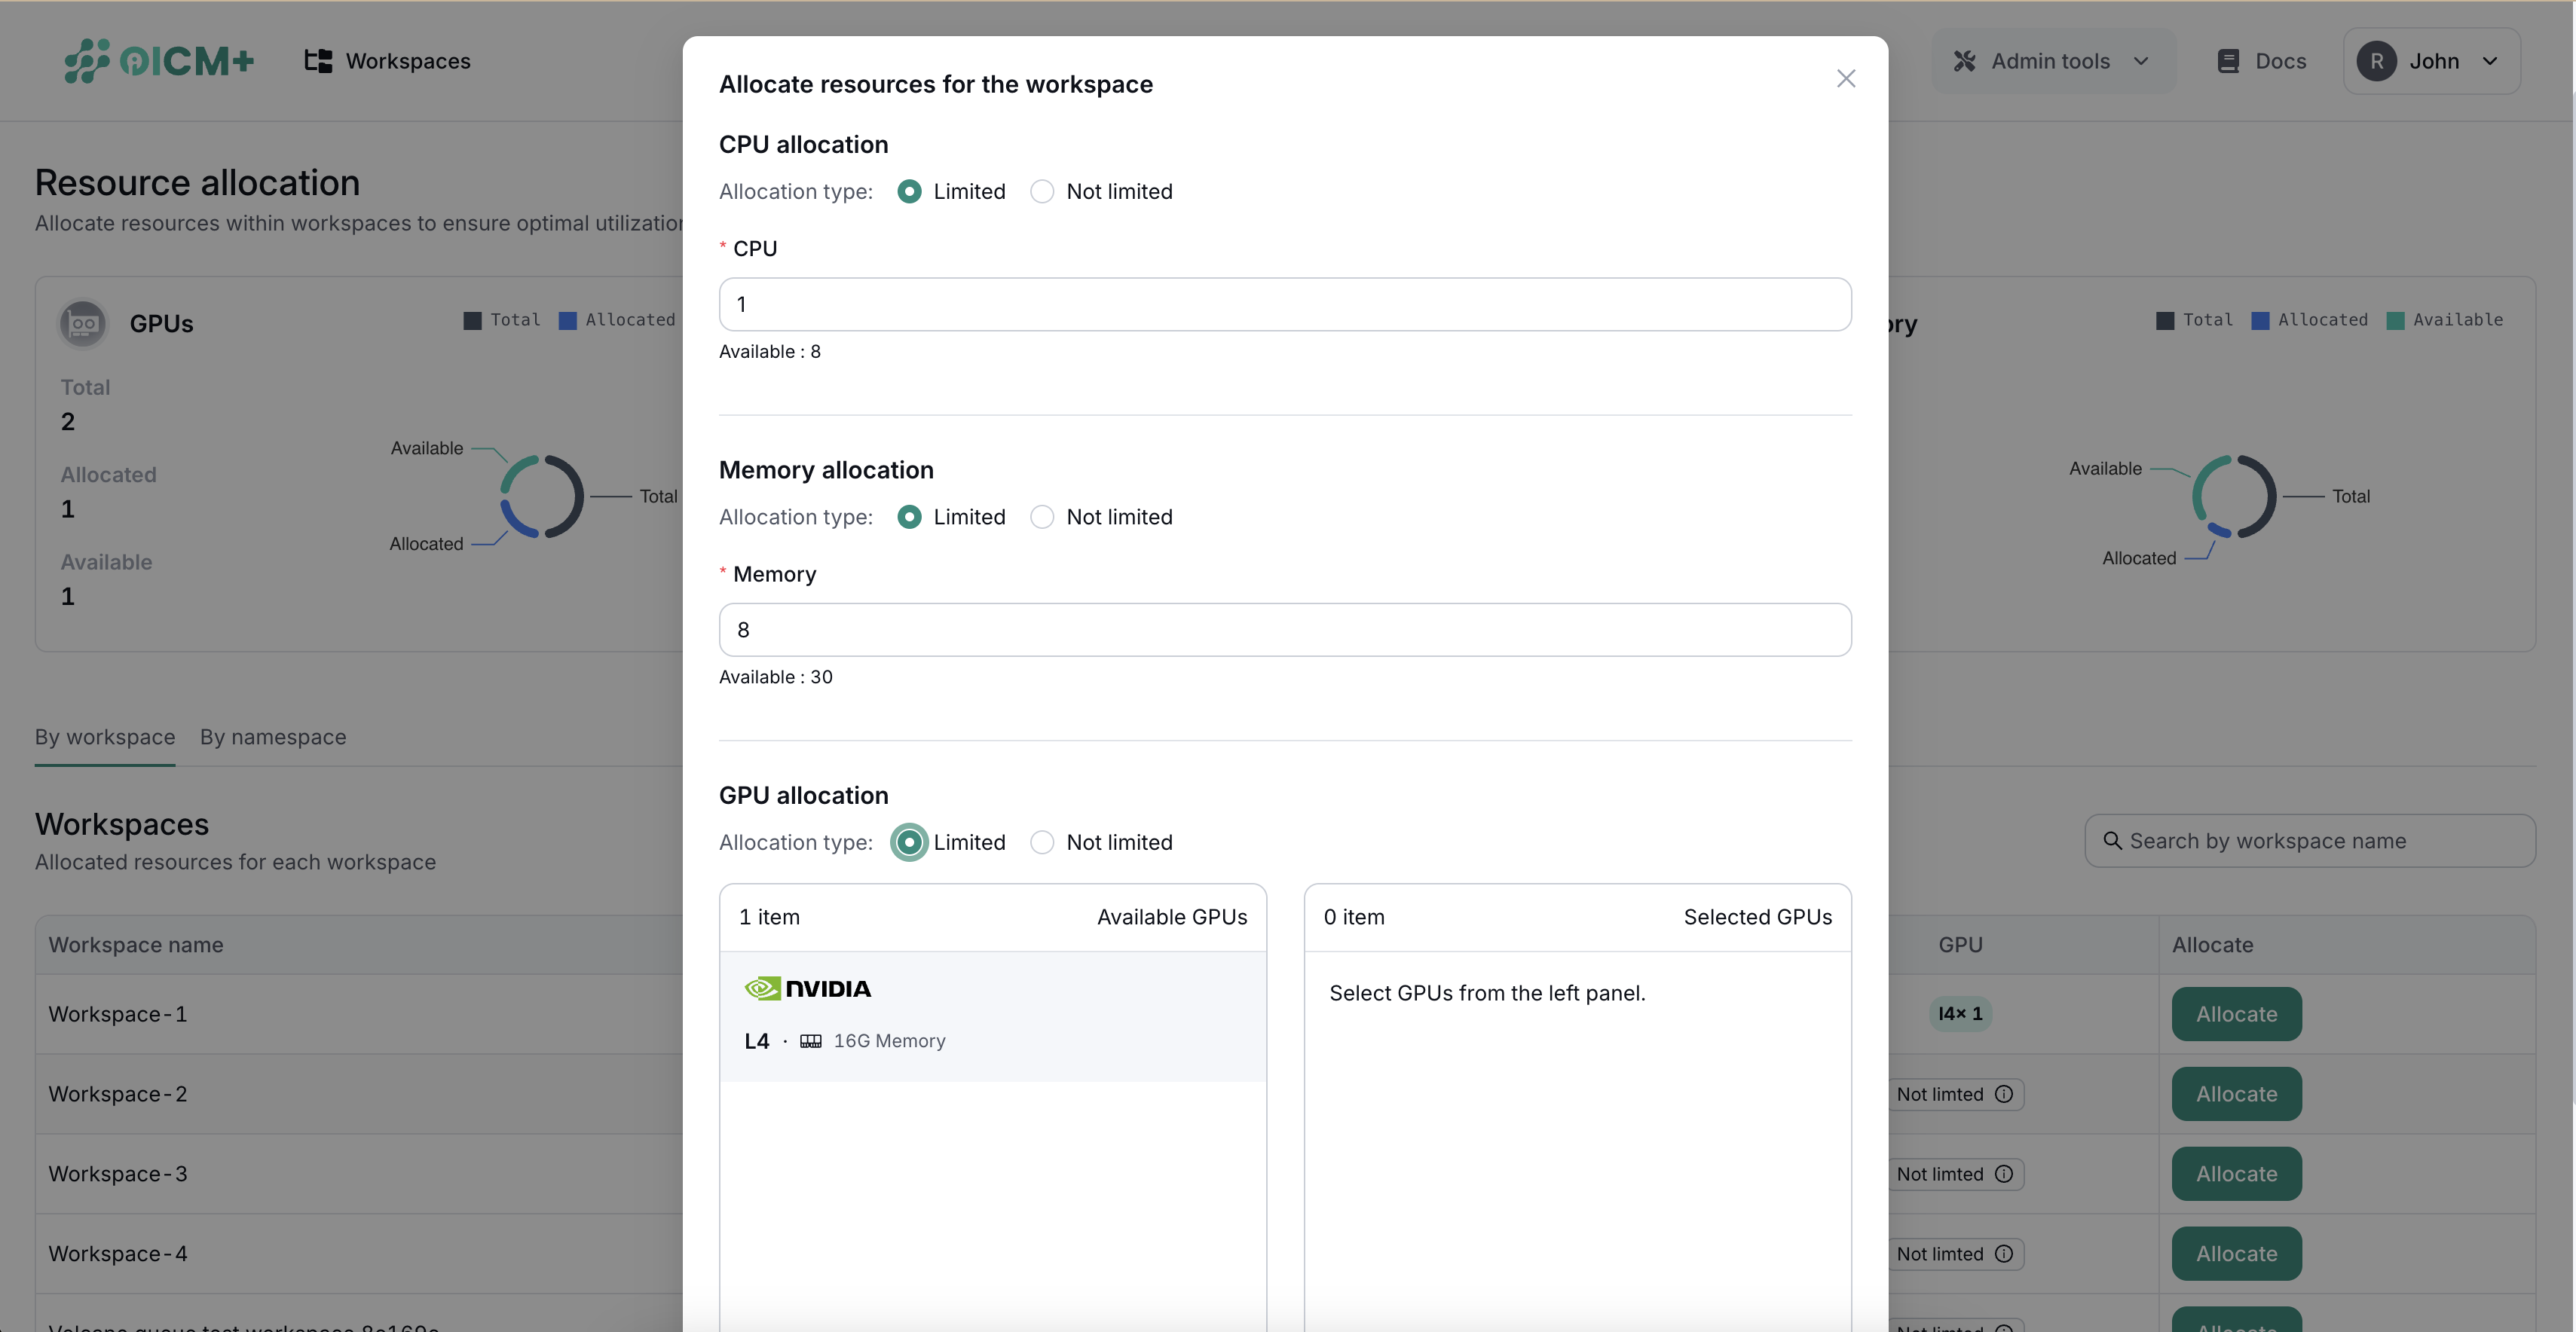Click the Docs book icon
Image resolution: width=2576 pixels, height=1332 pixels.
click(x=2228, y=60)
